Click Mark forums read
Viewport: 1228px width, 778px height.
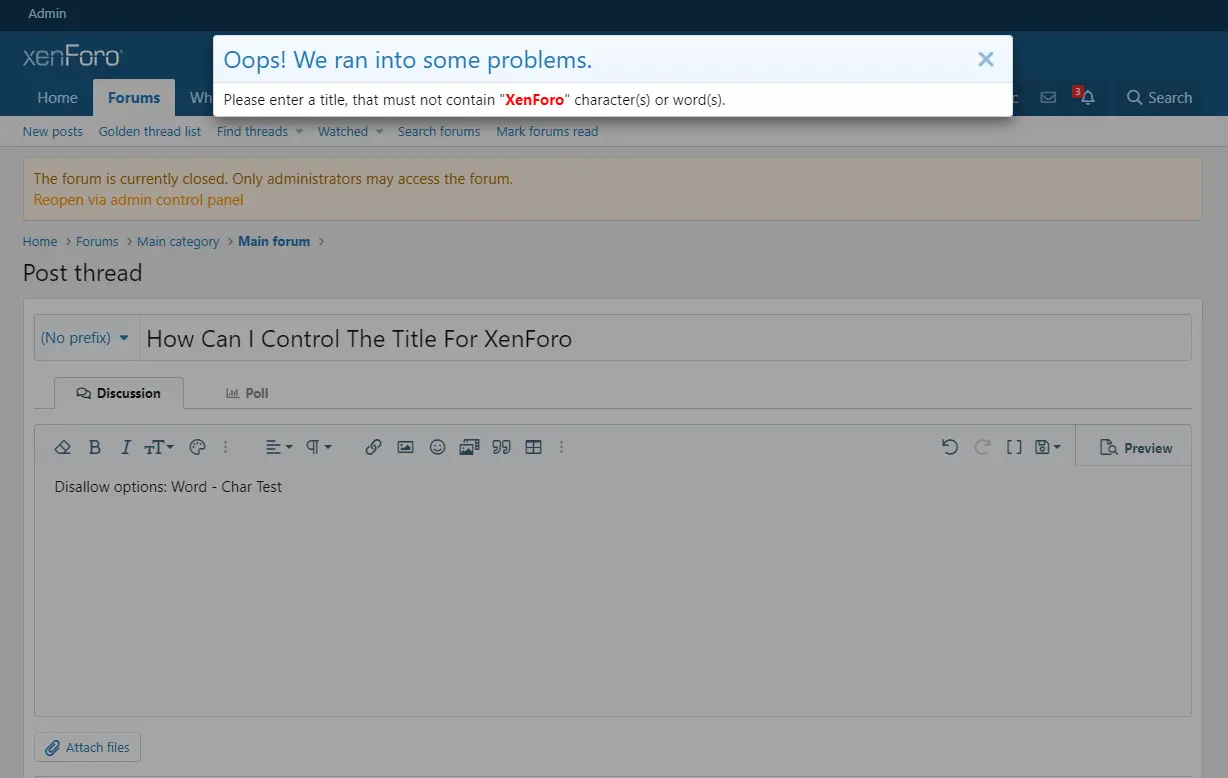[x=547, y=131]
